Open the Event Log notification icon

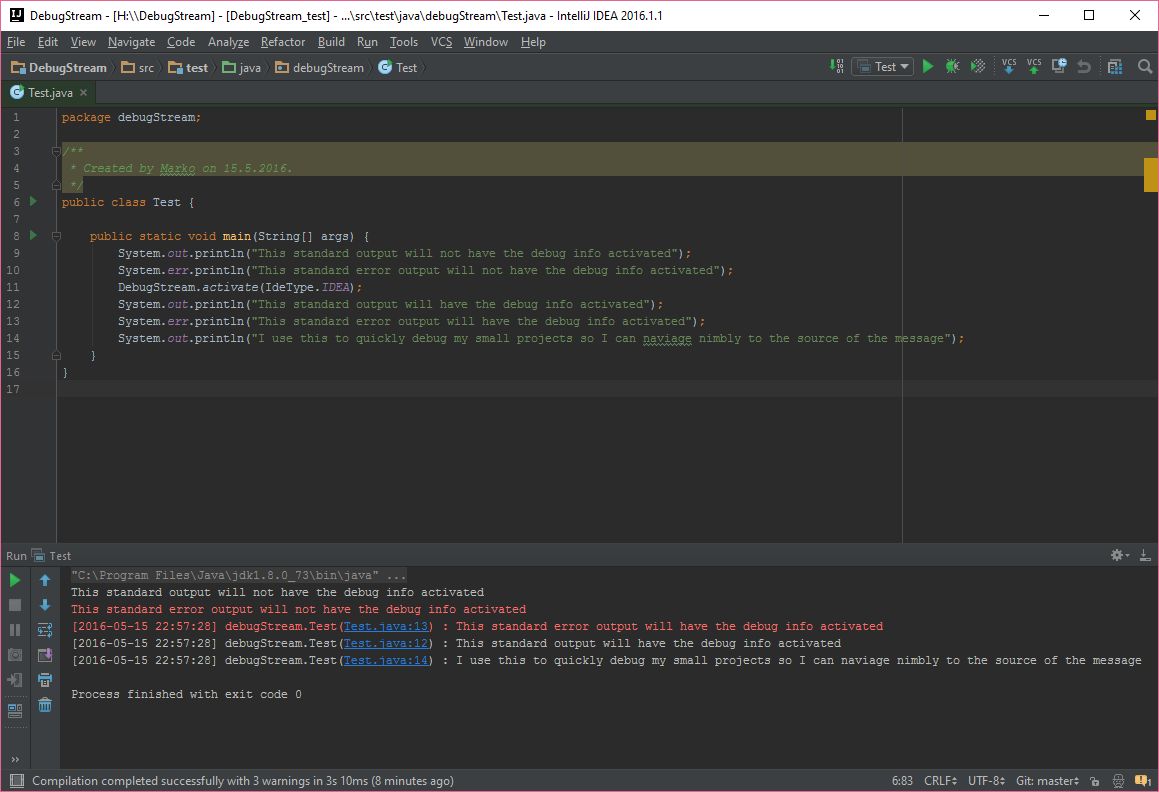(1143, 781)
